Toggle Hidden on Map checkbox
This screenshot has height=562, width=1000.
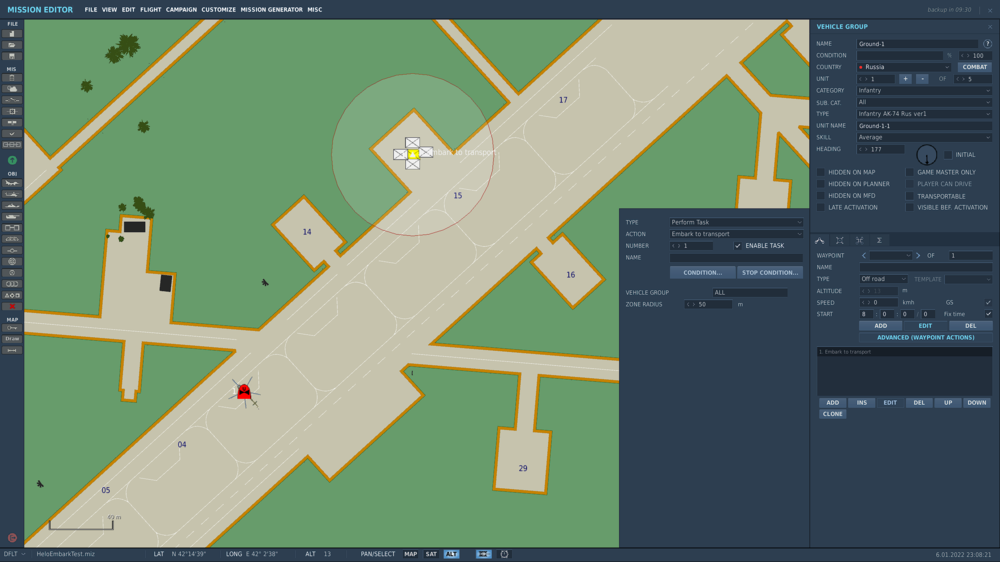821,172
